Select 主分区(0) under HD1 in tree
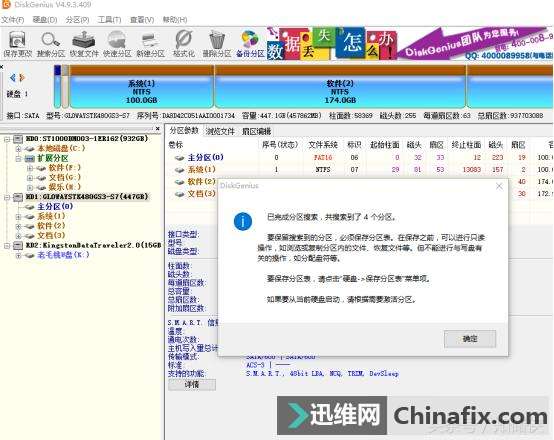554x440 pixels. (55, 207)
